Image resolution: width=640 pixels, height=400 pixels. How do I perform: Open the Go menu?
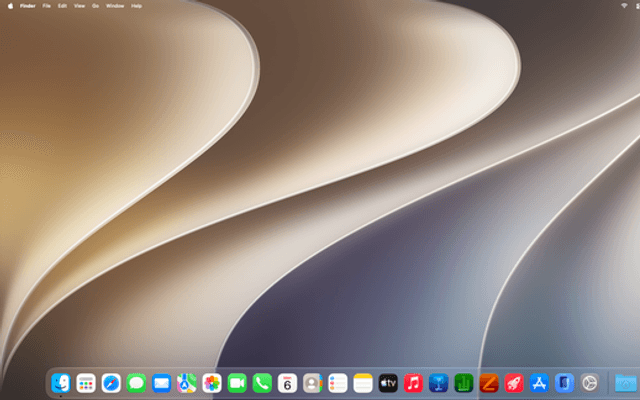[x=95, y=6]
